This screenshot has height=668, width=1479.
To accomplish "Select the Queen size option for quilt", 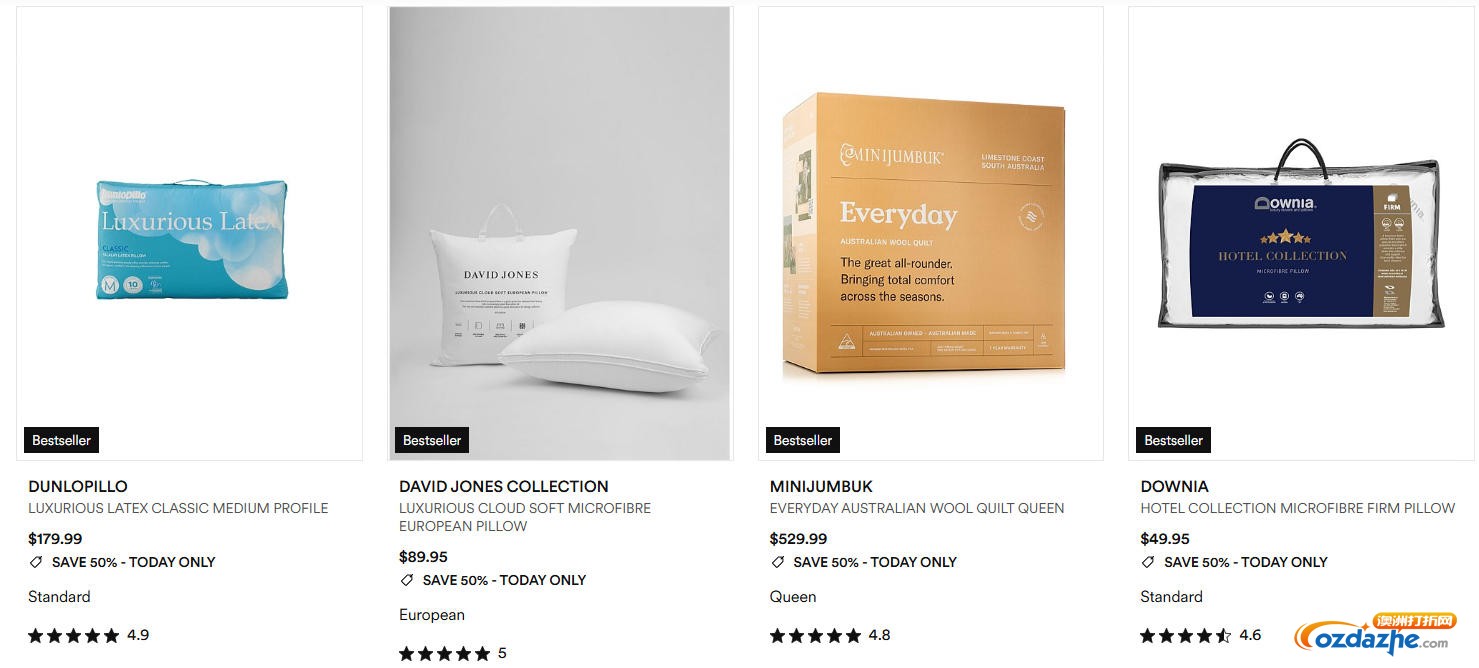I will (x=793, y=597).
